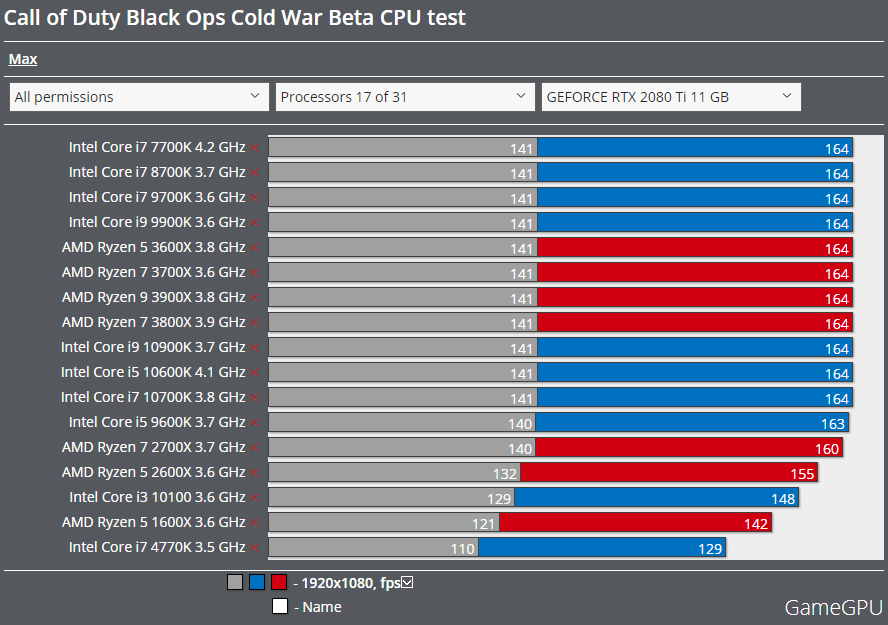Click the 155 value on the Ryzen 5 2600X bar

point(802,474)
